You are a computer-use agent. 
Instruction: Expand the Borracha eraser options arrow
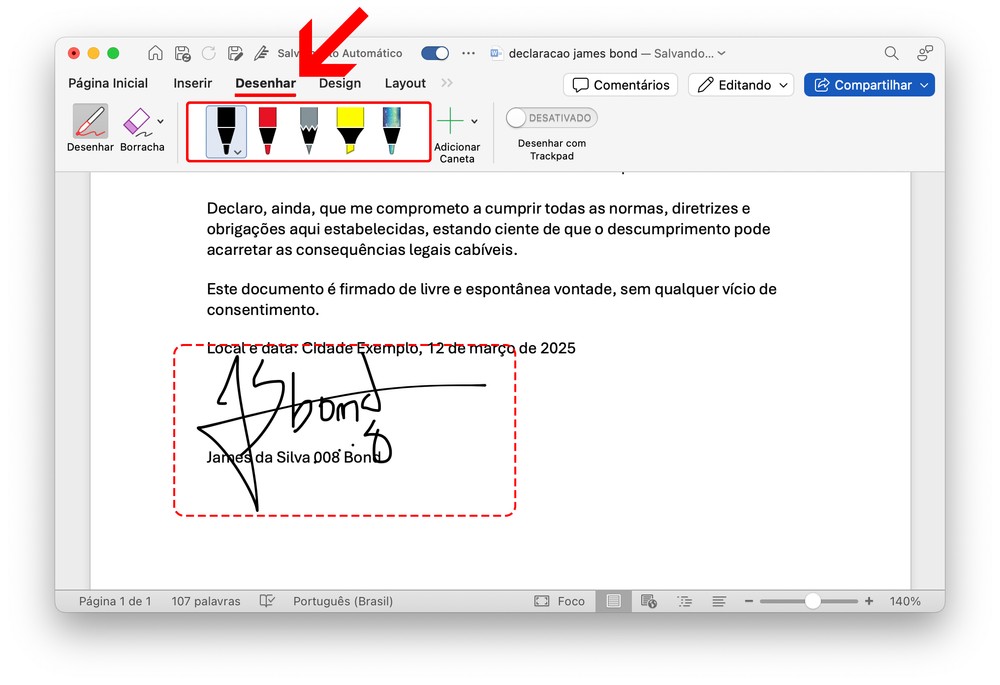click(161, 121)
